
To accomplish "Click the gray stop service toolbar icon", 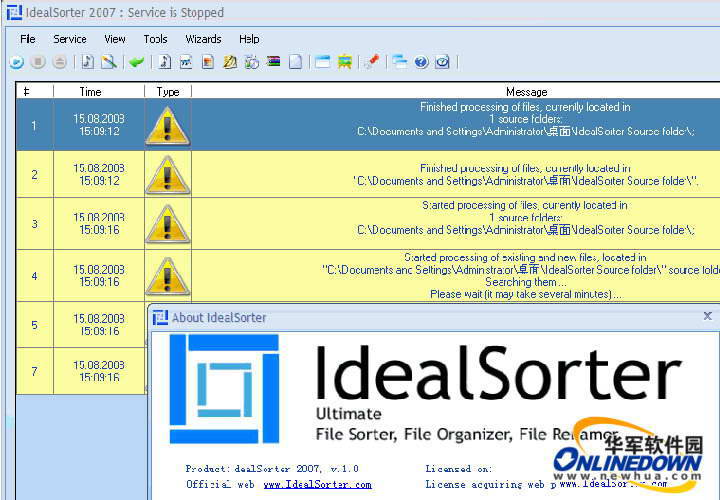I will [38, 62].
